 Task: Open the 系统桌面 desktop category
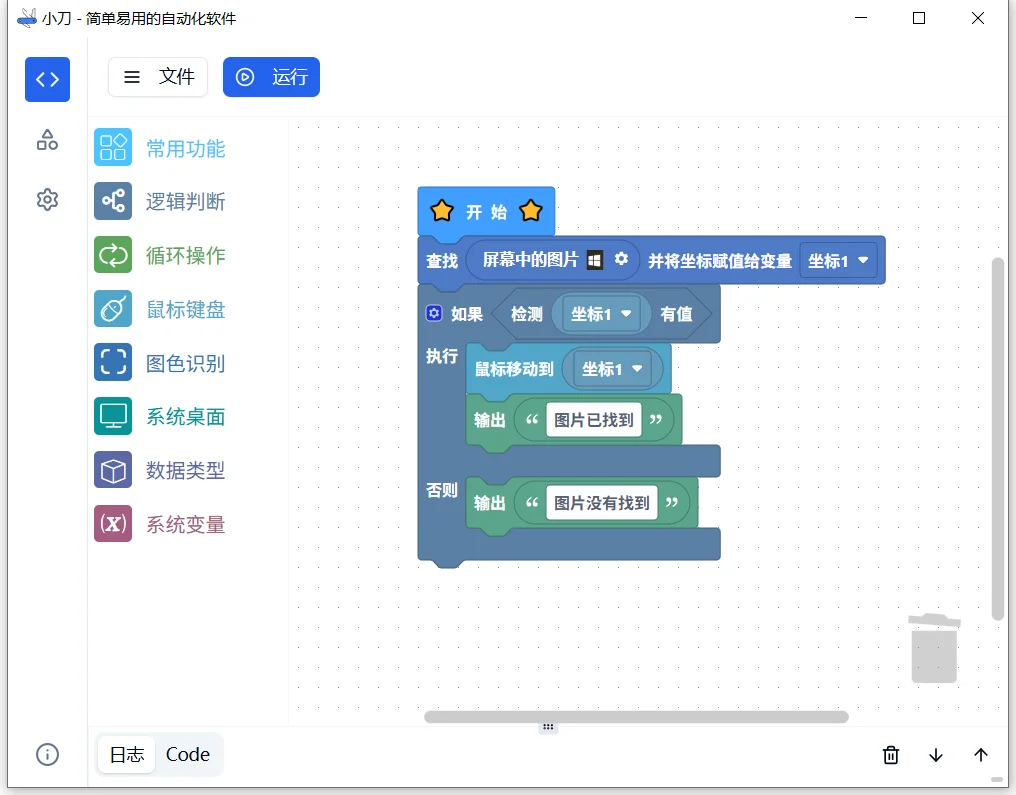(x=112, y=417)
